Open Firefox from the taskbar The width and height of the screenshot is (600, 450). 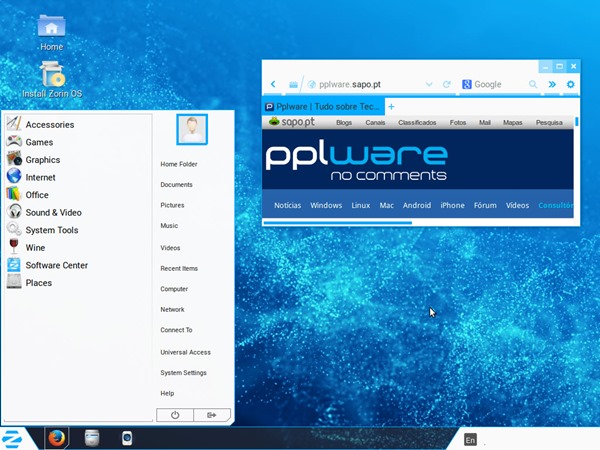(57, 438)
